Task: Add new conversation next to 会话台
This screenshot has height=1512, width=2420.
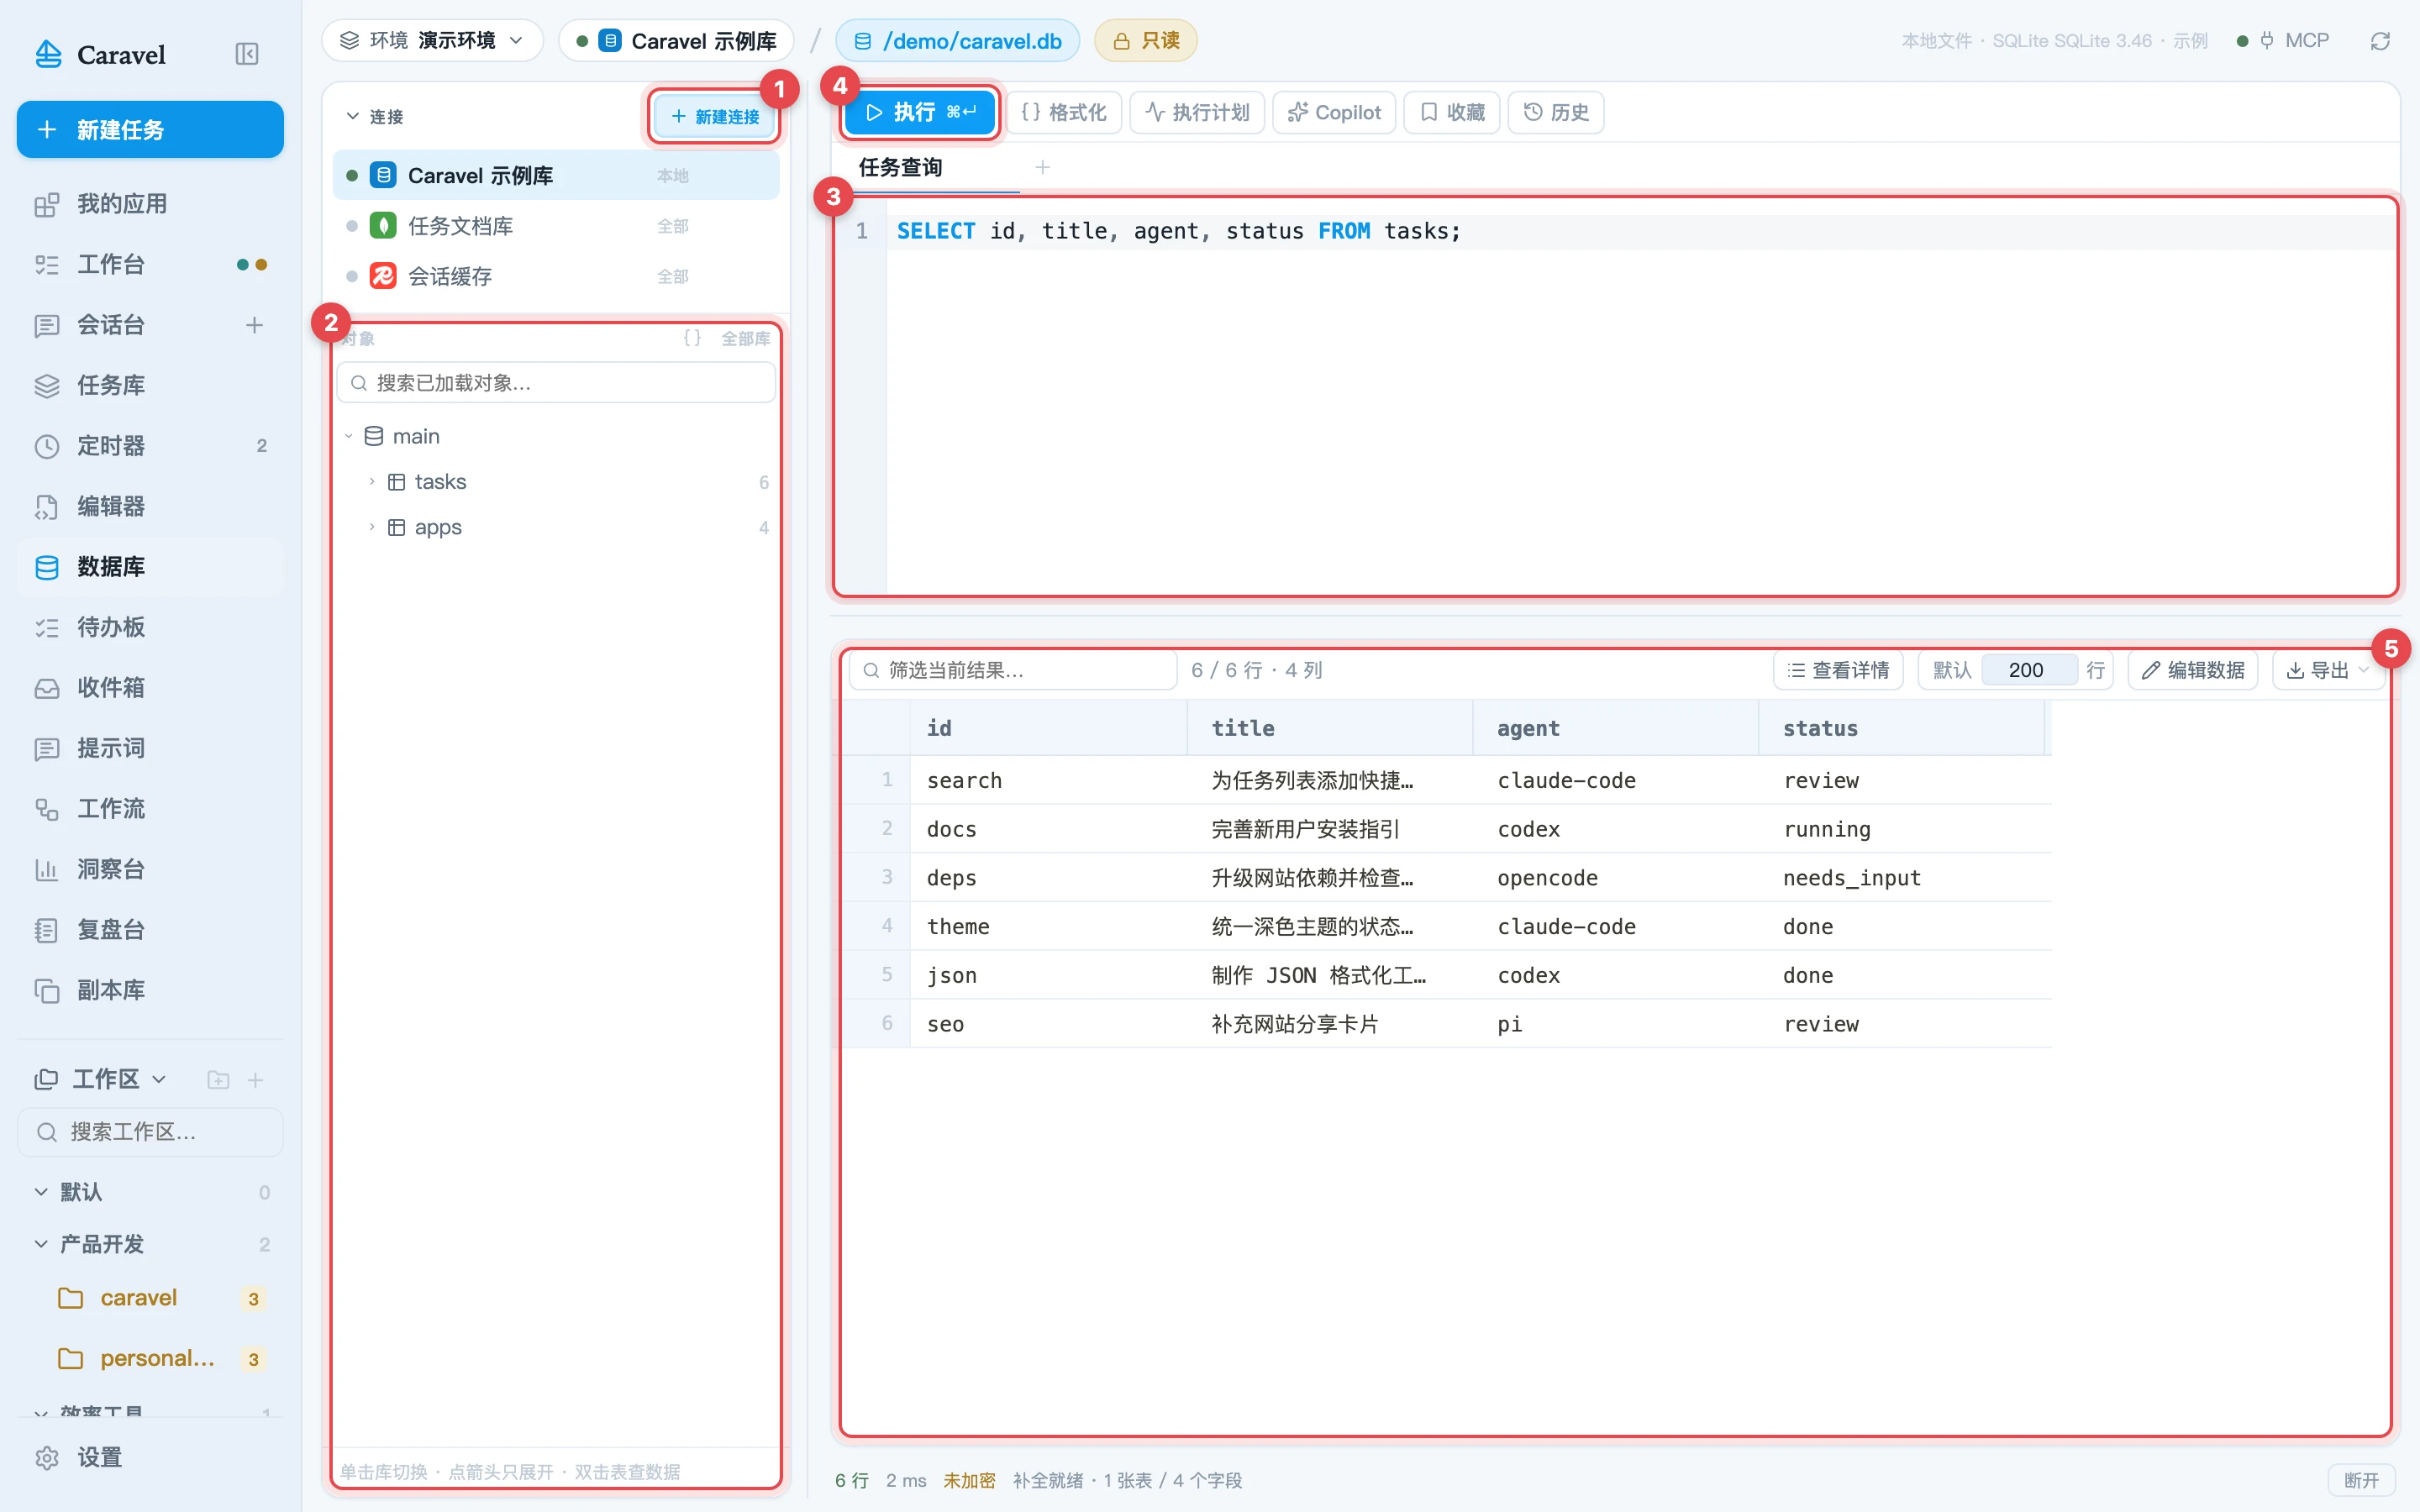Action: pos(255,325)
